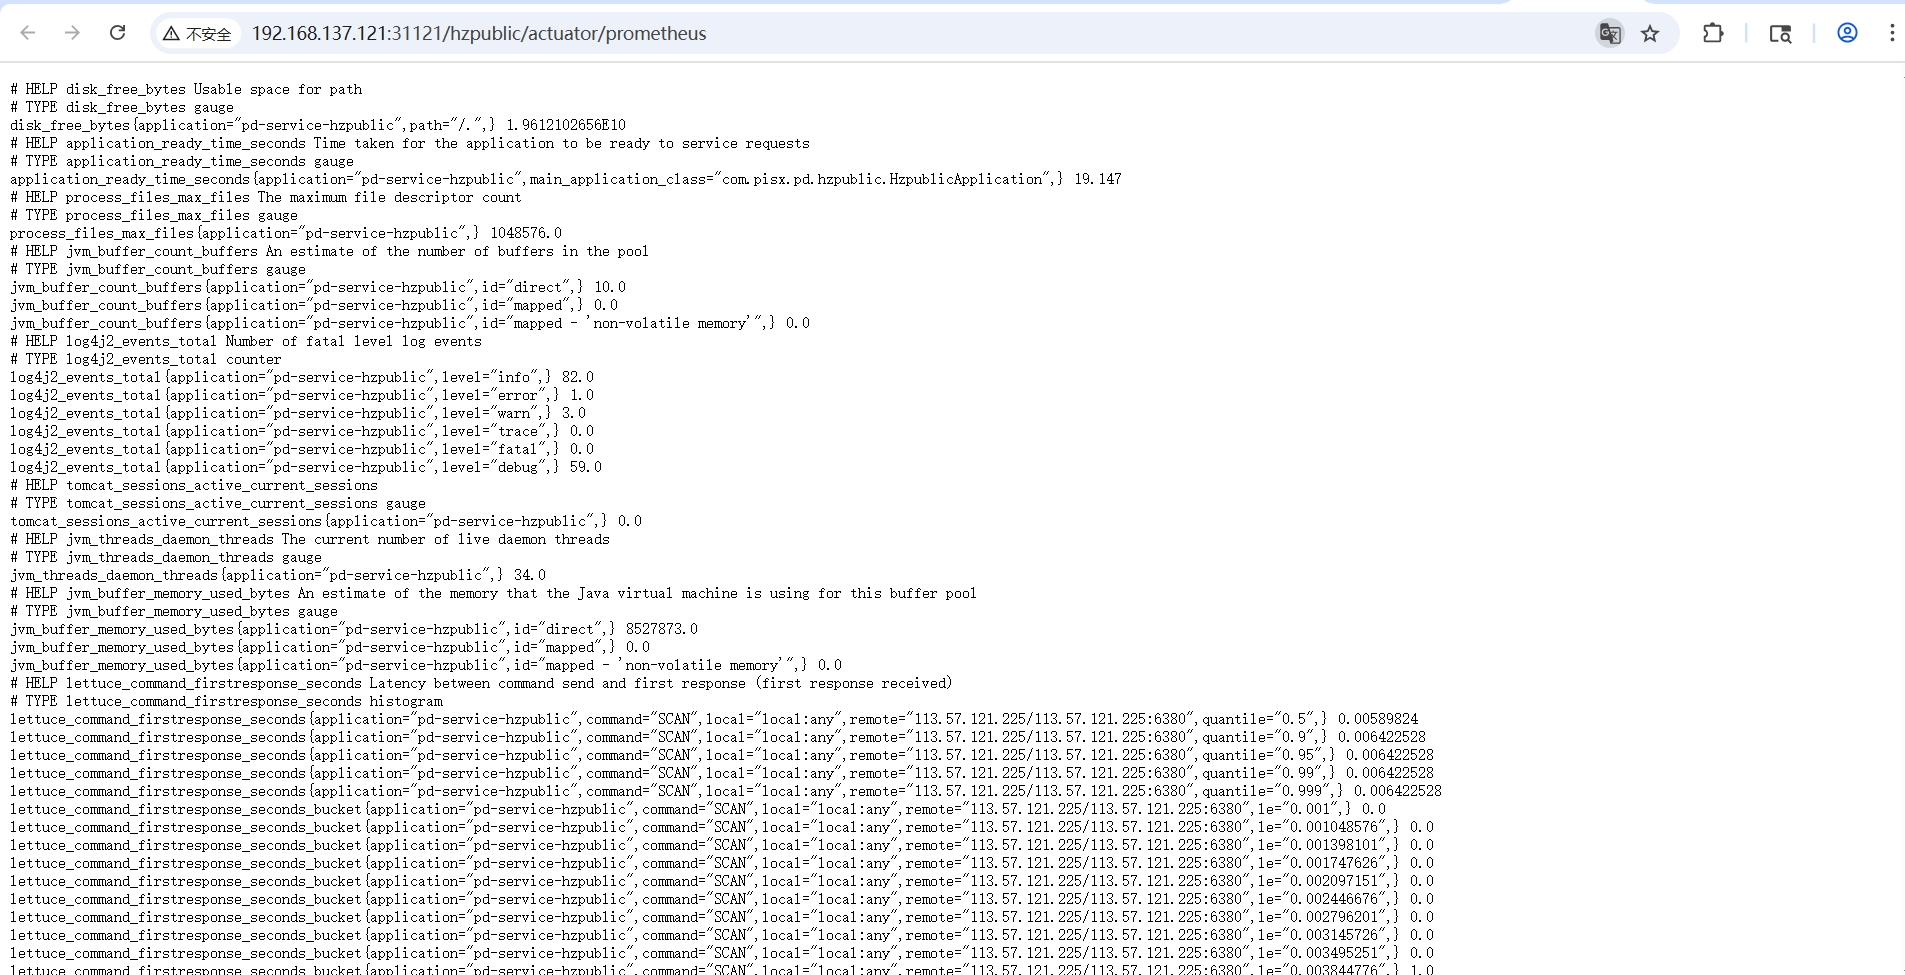Bookmark this page with the star icon

pos(1650,33)
